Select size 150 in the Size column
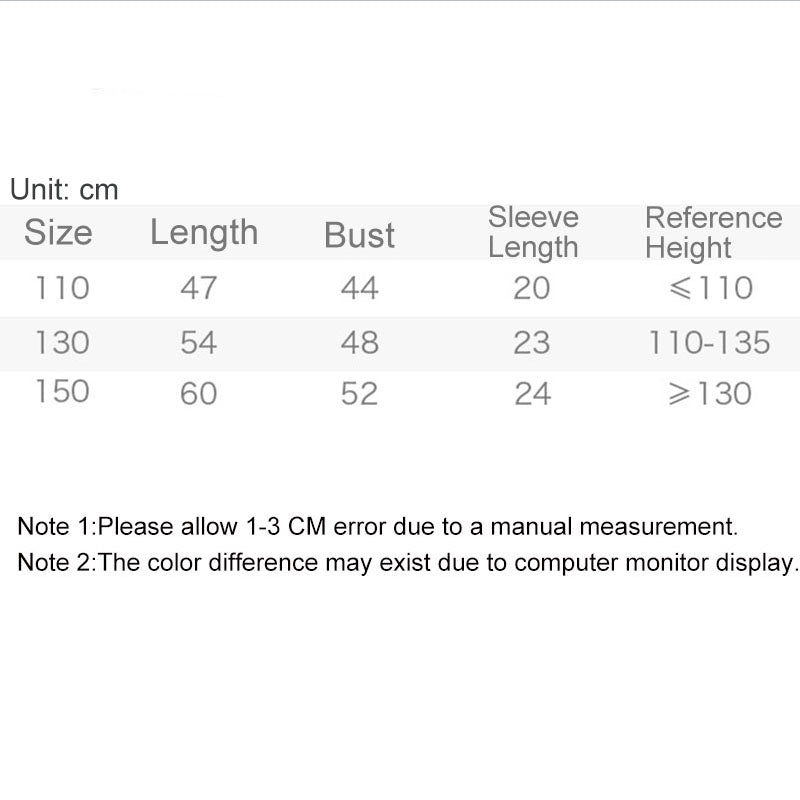 pyautogui.click(x=62, y=392)
